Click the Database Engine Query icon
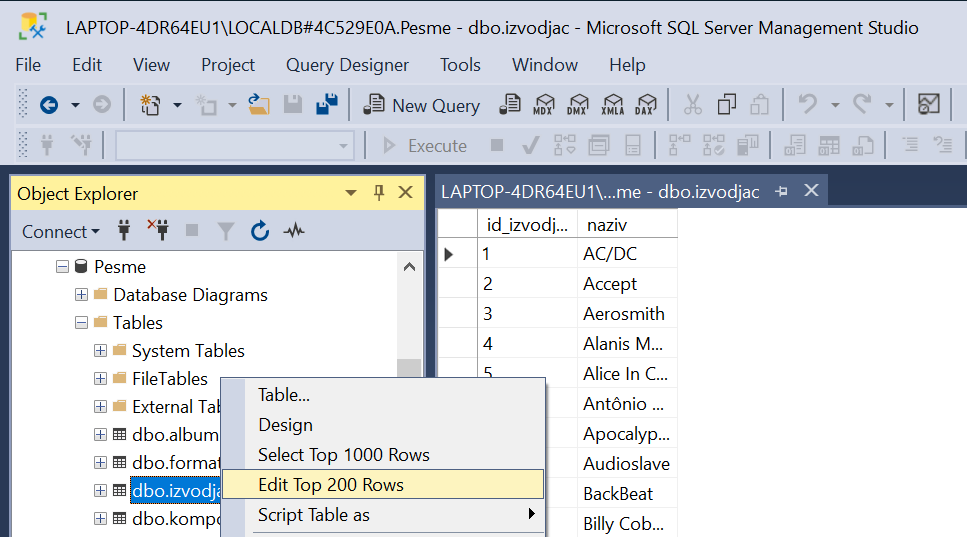This screenshot has height=537, width=967. [x=509, y=105]
